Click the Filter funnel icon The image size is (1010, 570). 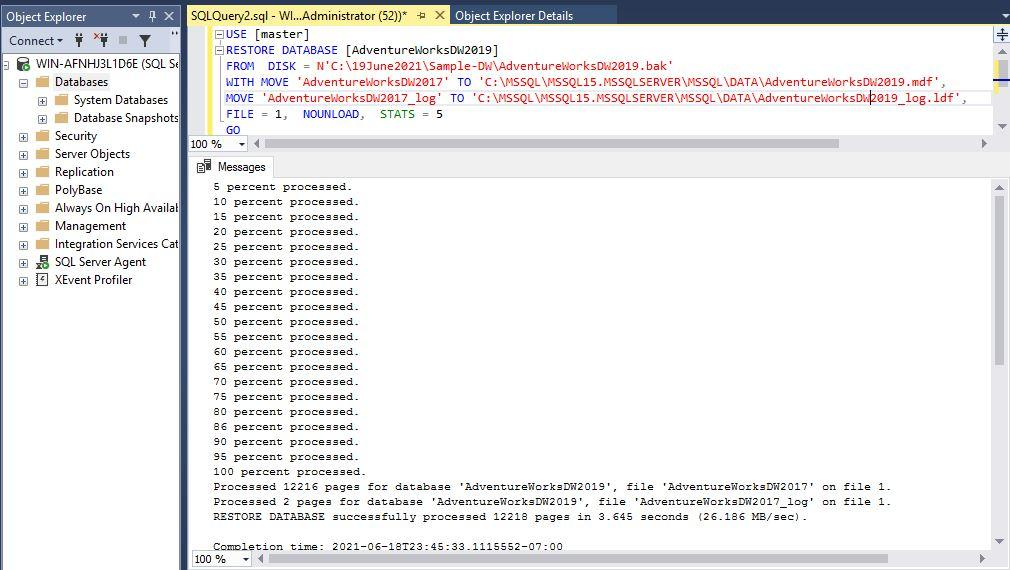click(x=145, y=41)
